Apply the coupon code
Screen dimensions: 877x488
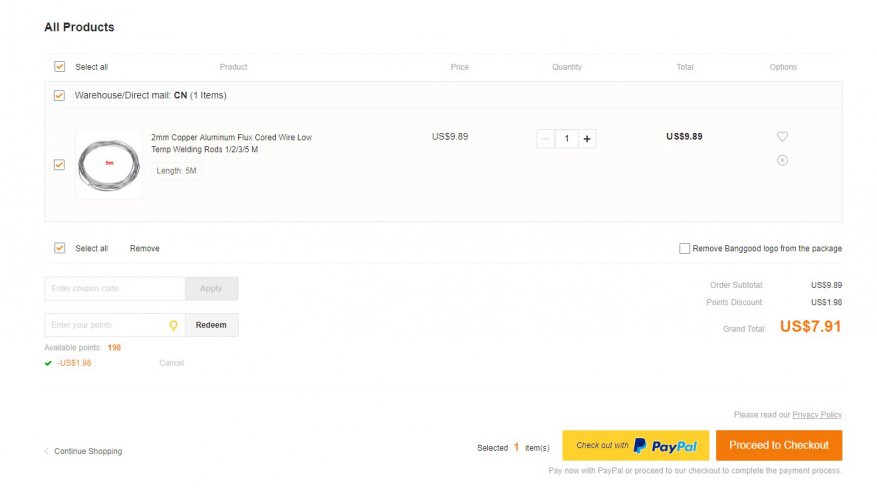[x=211, y=289]
